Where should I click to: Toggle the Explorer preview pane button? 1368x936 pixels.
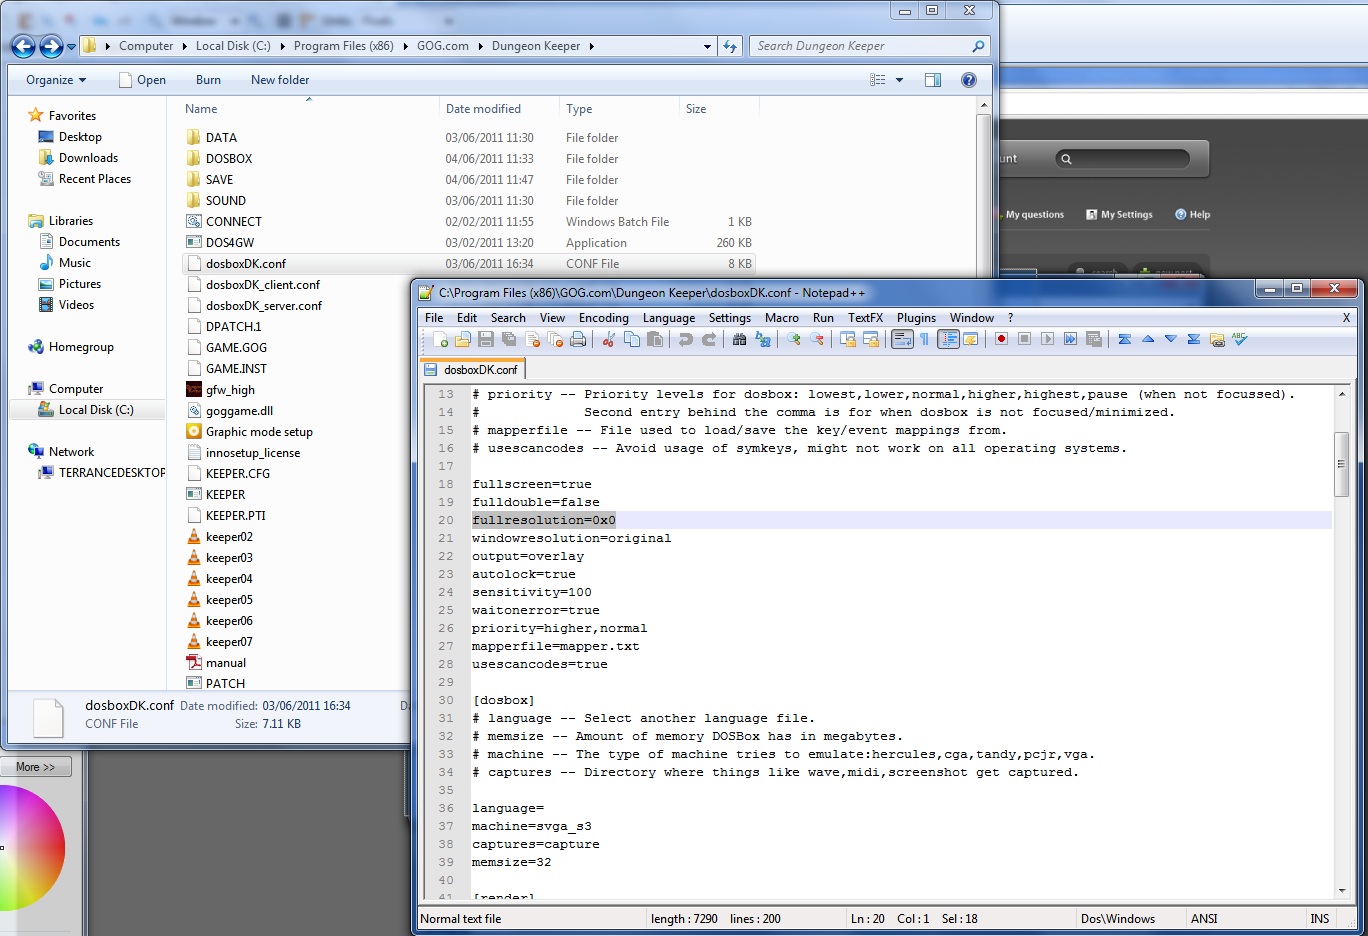[933, 80]
